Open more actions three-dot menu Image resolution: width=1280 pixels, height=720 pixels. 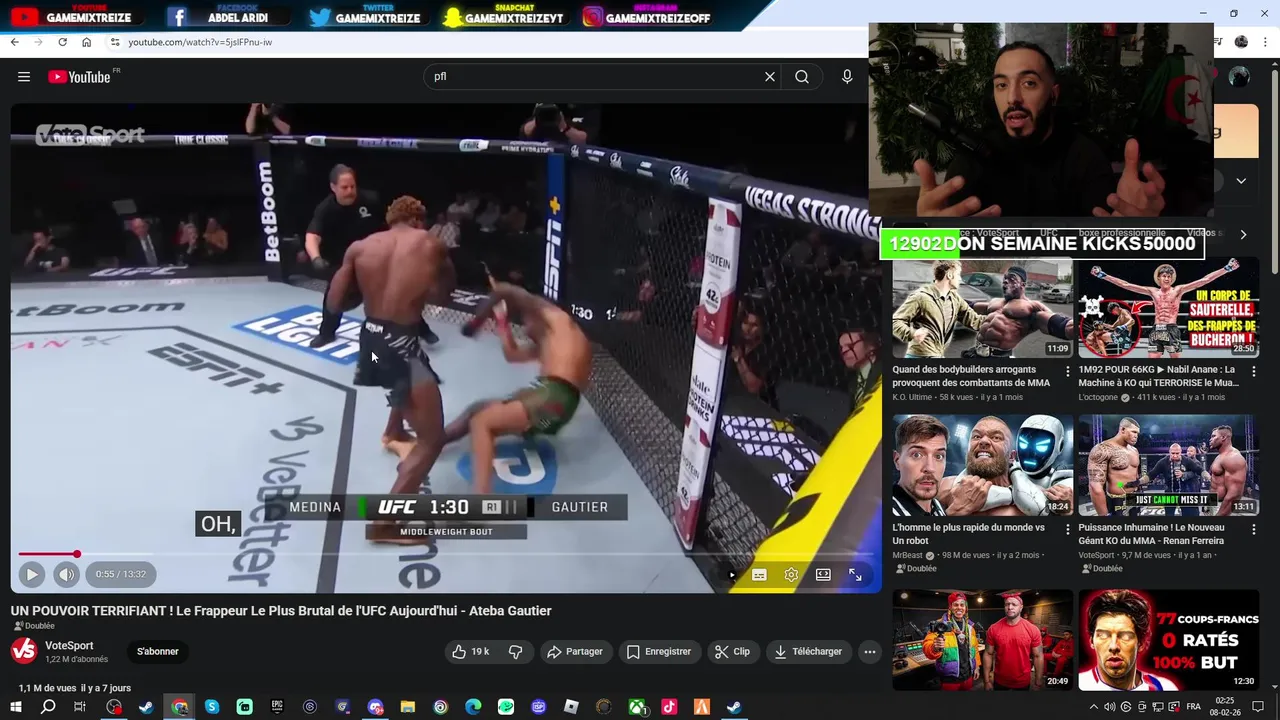pyautogui.click(x=870, y=651)
